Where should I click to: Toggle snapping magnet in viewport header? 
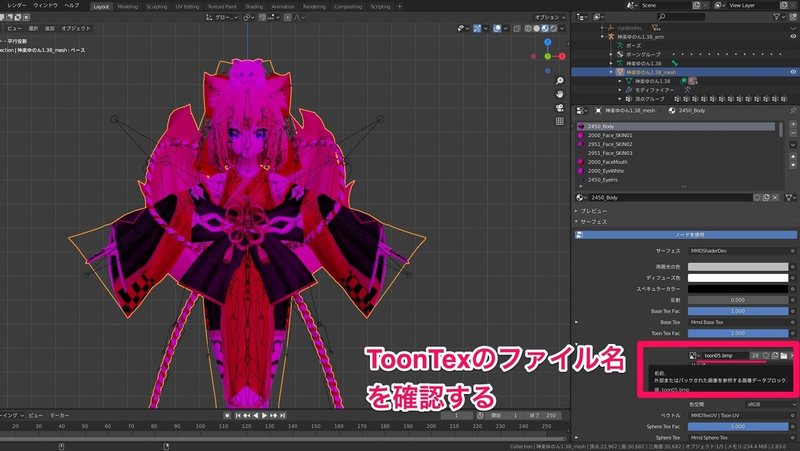(x=262, y=17)
